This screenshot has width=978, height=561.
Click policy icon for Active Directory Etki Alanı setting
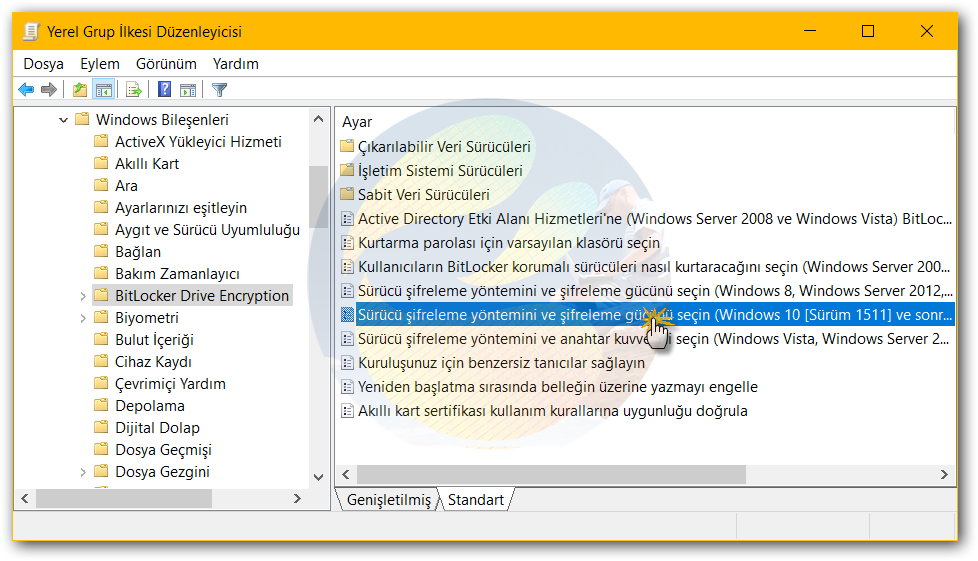pyautogui.click(x=347, y=219)
